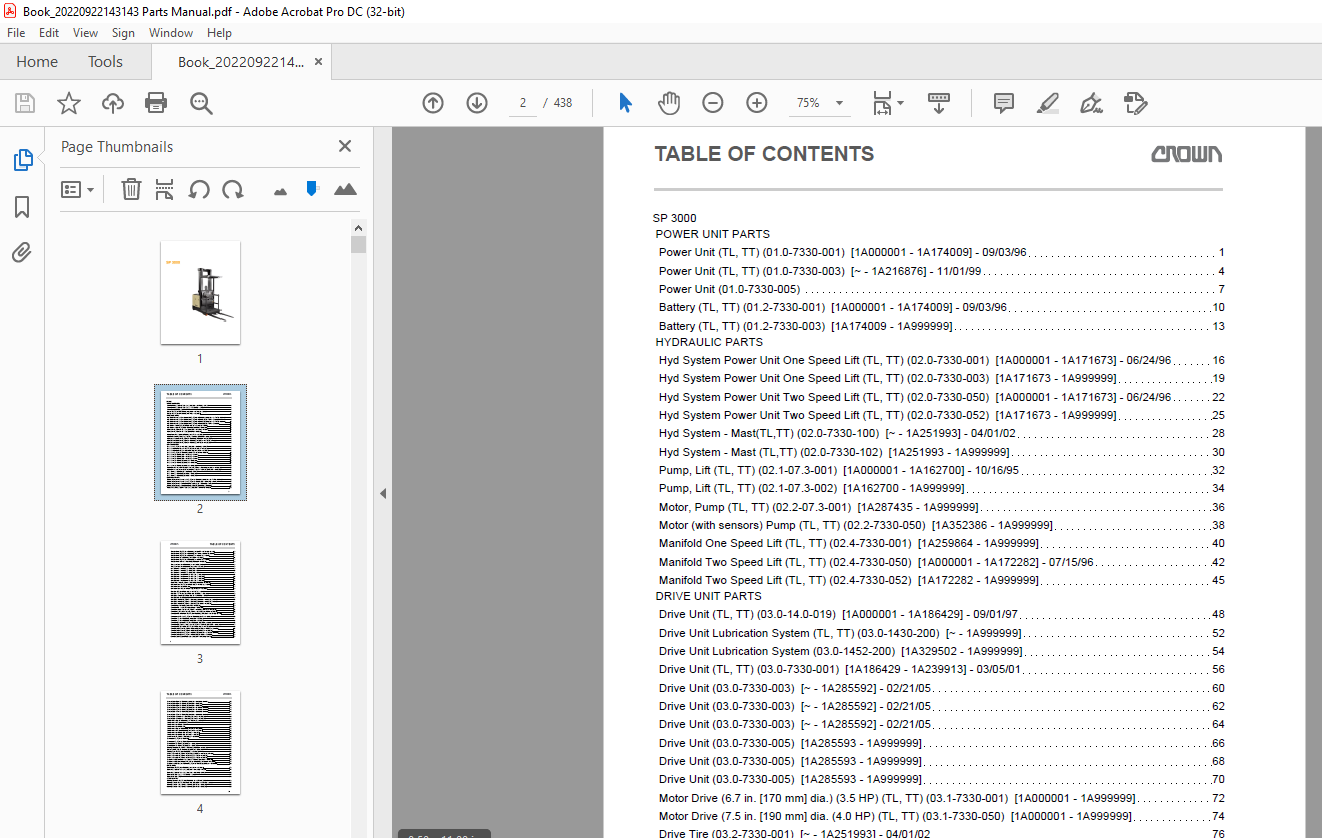Save the file with the floppy disk icon

[x=25, y=103]
